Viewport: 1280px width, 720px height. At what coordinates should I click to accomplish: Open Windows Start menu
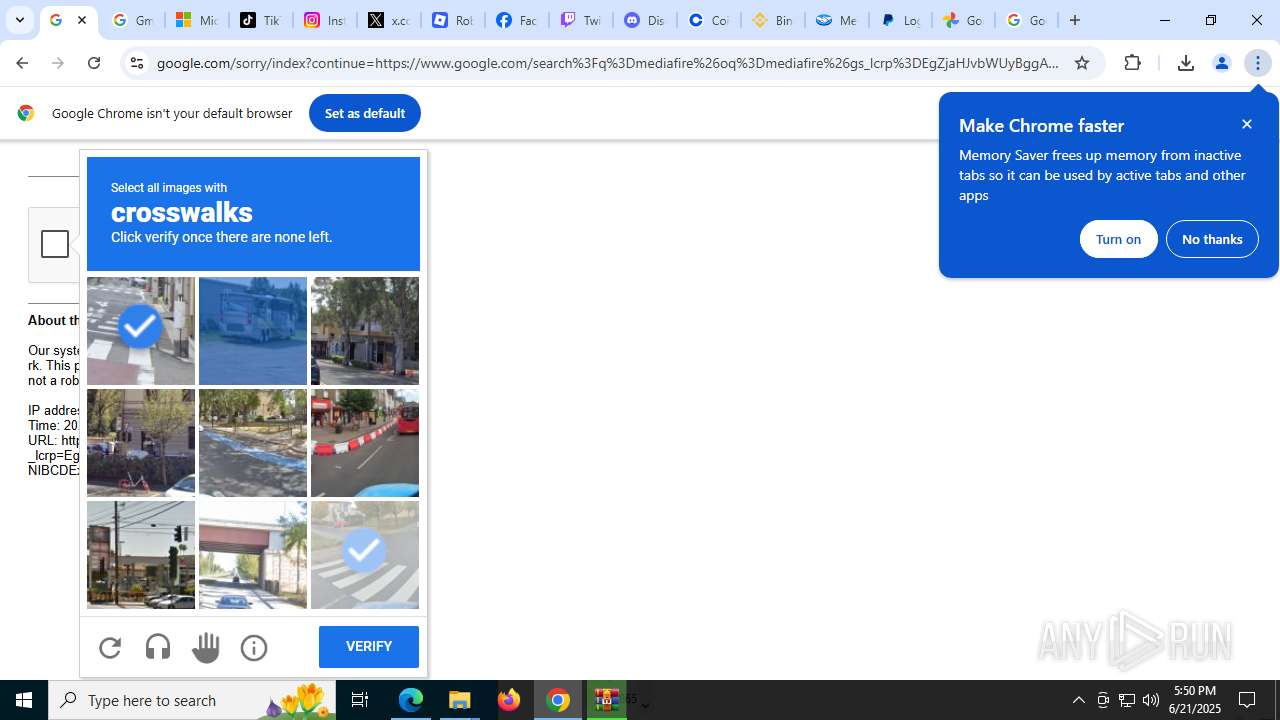pyautogui.click(x=24, y=700)
